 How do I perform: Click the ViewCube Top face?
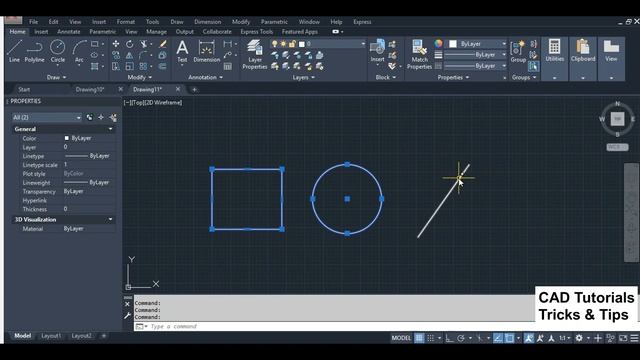point(618,119)
